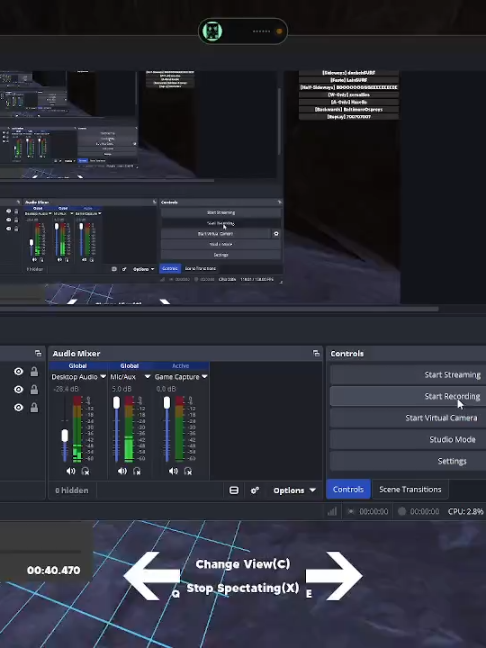
Task: Mute the Desktop Audio speaker icon
Action: (x=71, y=471)
